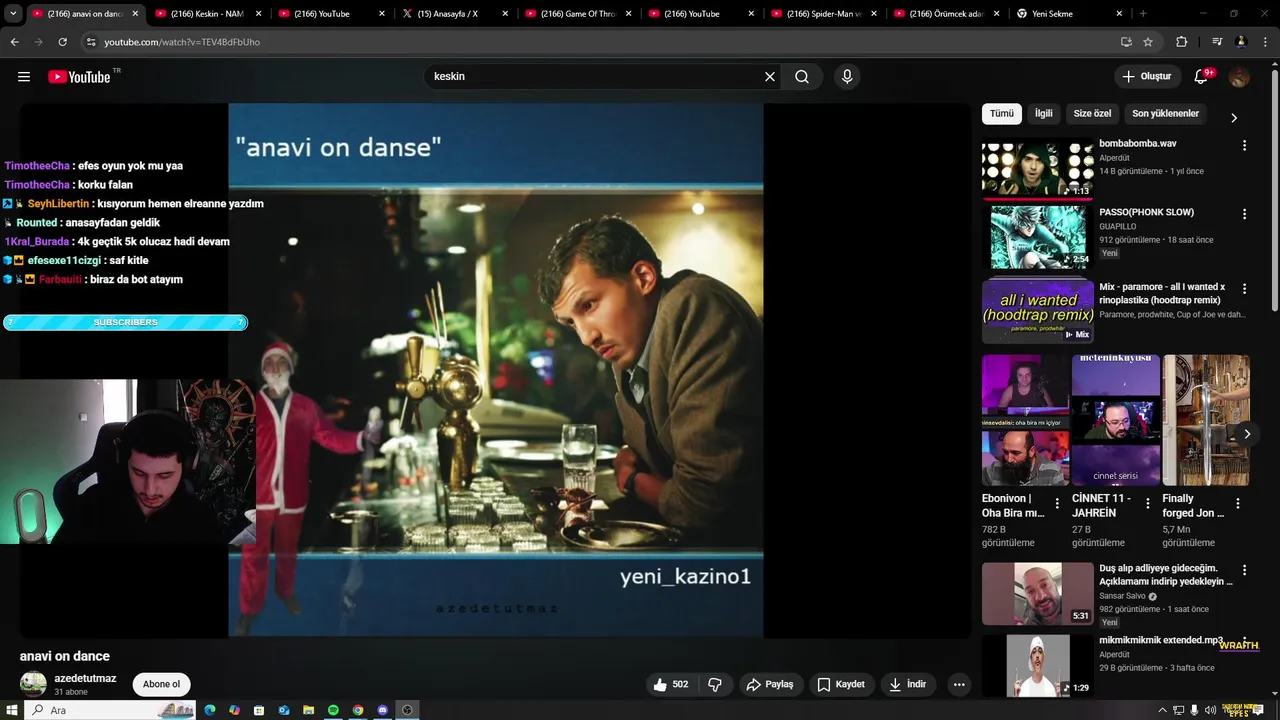
Task: Open options menu for bombabomba.wav video
Action: (x=1244, y=146)
